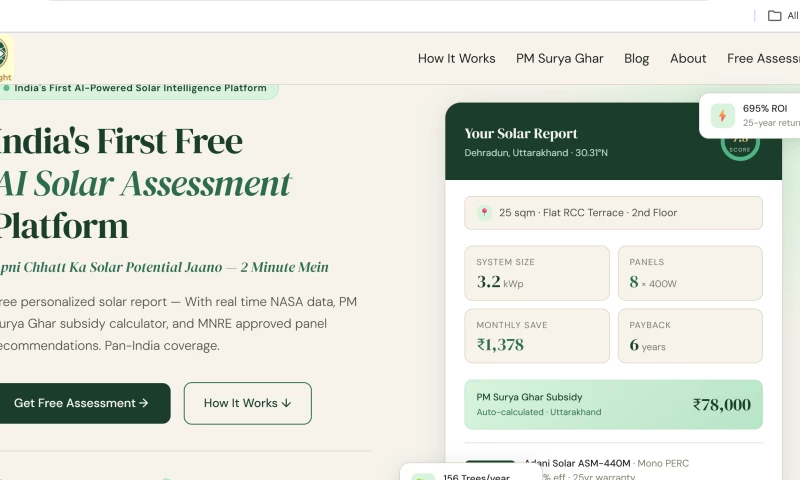Click the Monthly Save ₹1,378 card

coord(537,336)
